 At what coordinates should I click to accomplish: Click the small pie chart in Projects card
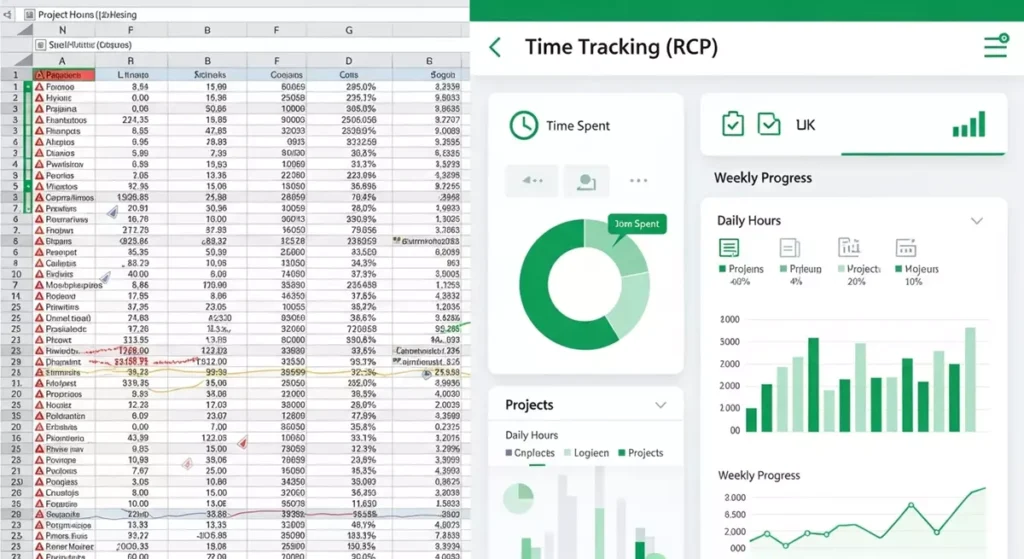point(519,499)
